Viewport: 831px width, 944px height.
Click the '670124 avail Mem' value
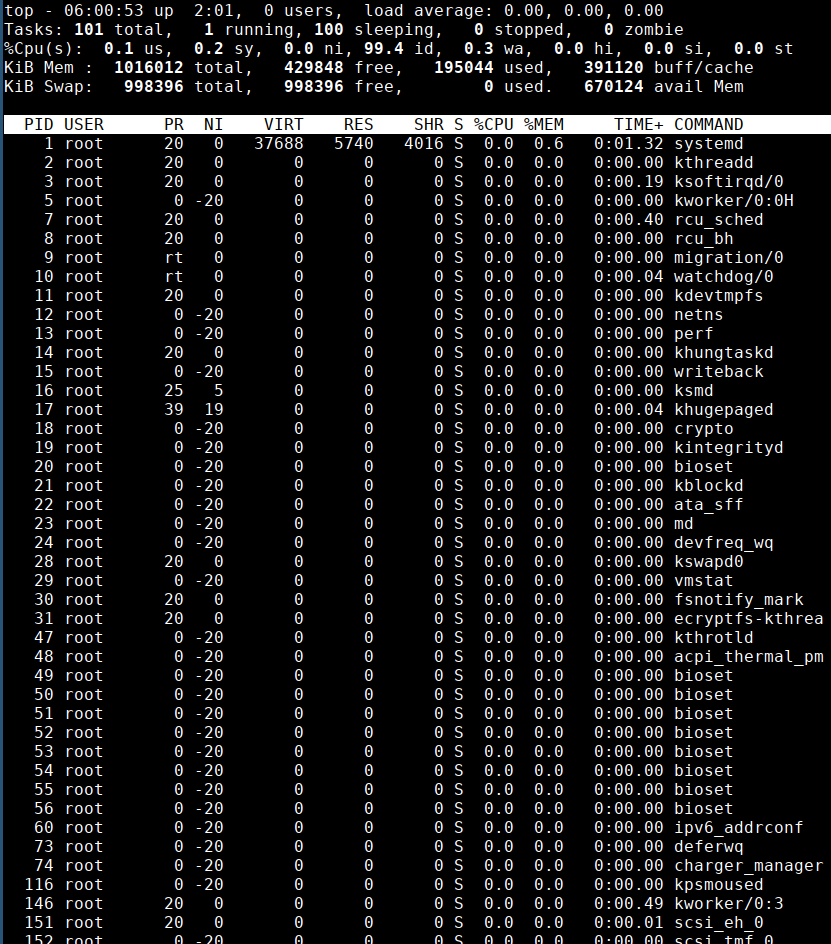(664, 87)
